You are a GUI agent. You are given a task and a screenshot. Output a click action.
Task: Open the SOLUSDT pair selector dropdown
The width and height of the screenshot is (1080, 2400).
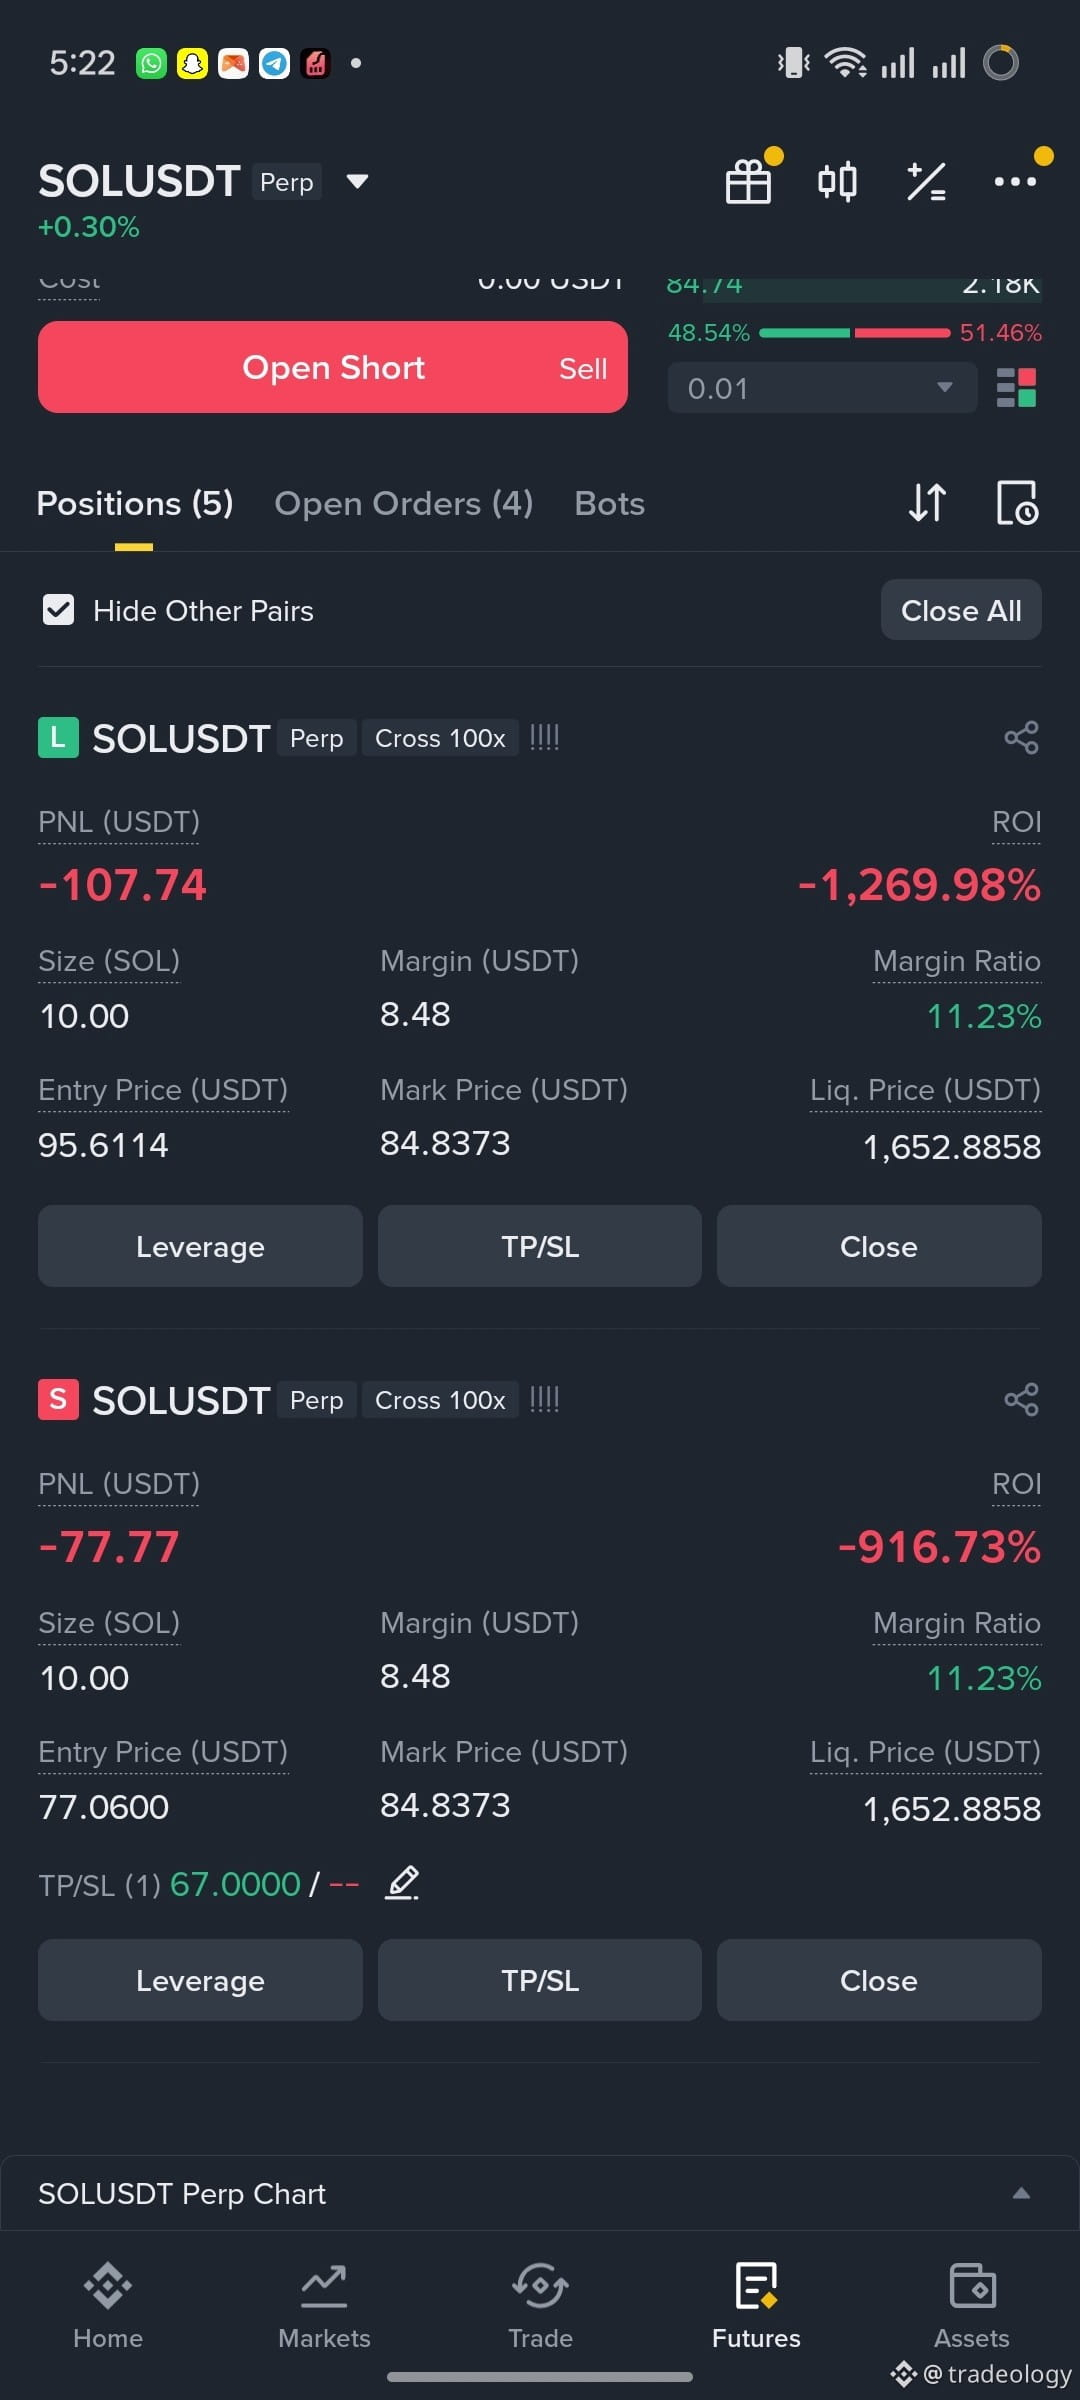(357, 181)
